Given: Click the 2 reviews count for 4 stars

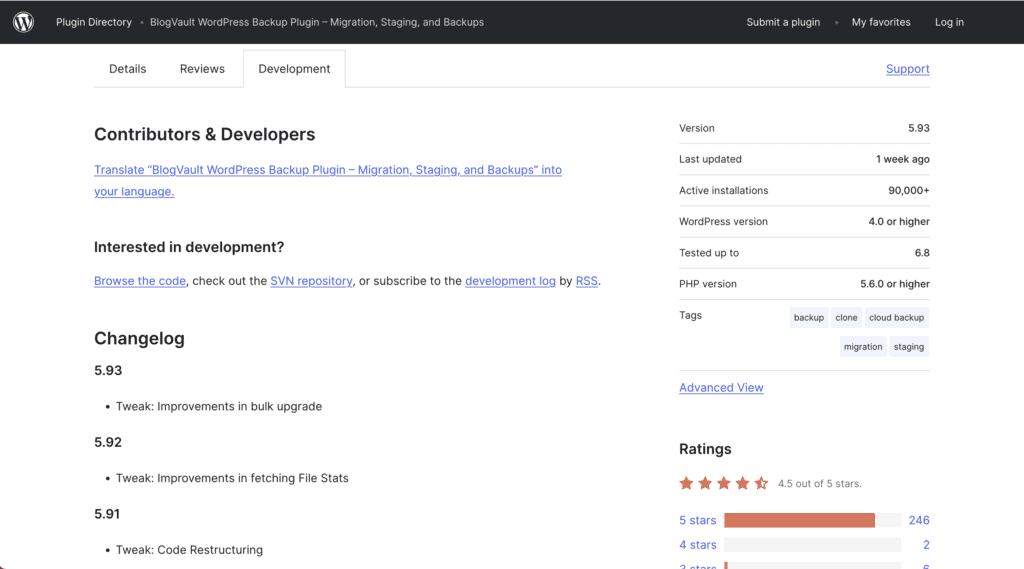Looking at the screenshot, I should [x=926, y=545].
